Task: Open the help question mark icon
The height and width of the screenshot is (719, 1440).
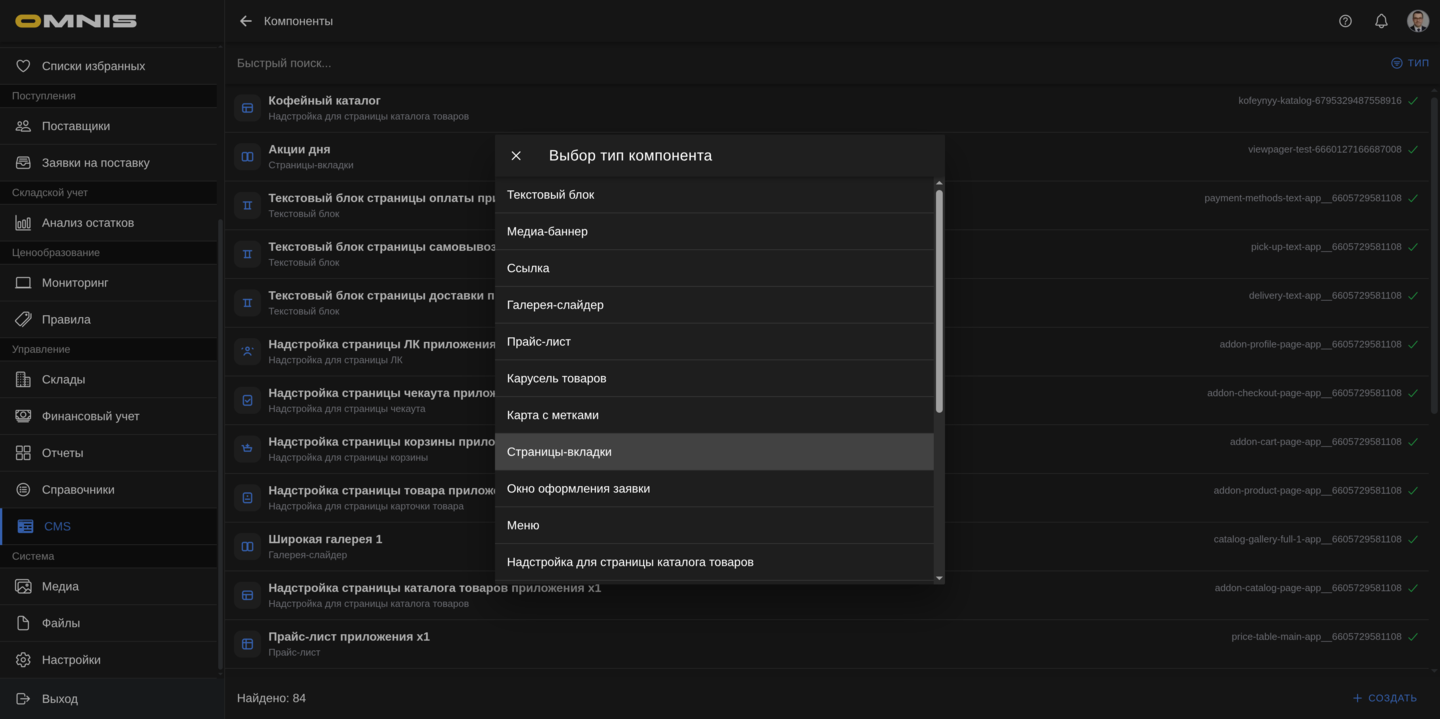Action: [x=1345, y=21]
